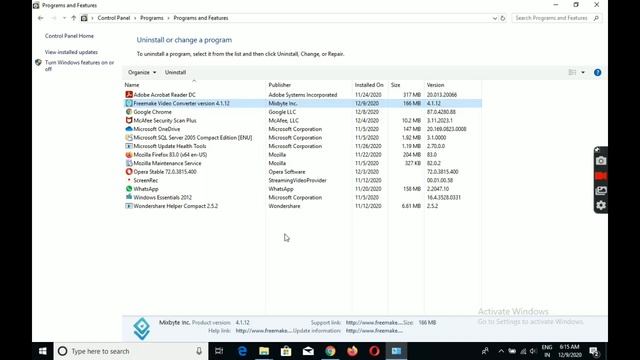640x360 pixels.
Task: Open Microsoft Store from the taskbar
Action: click(286, 351)
